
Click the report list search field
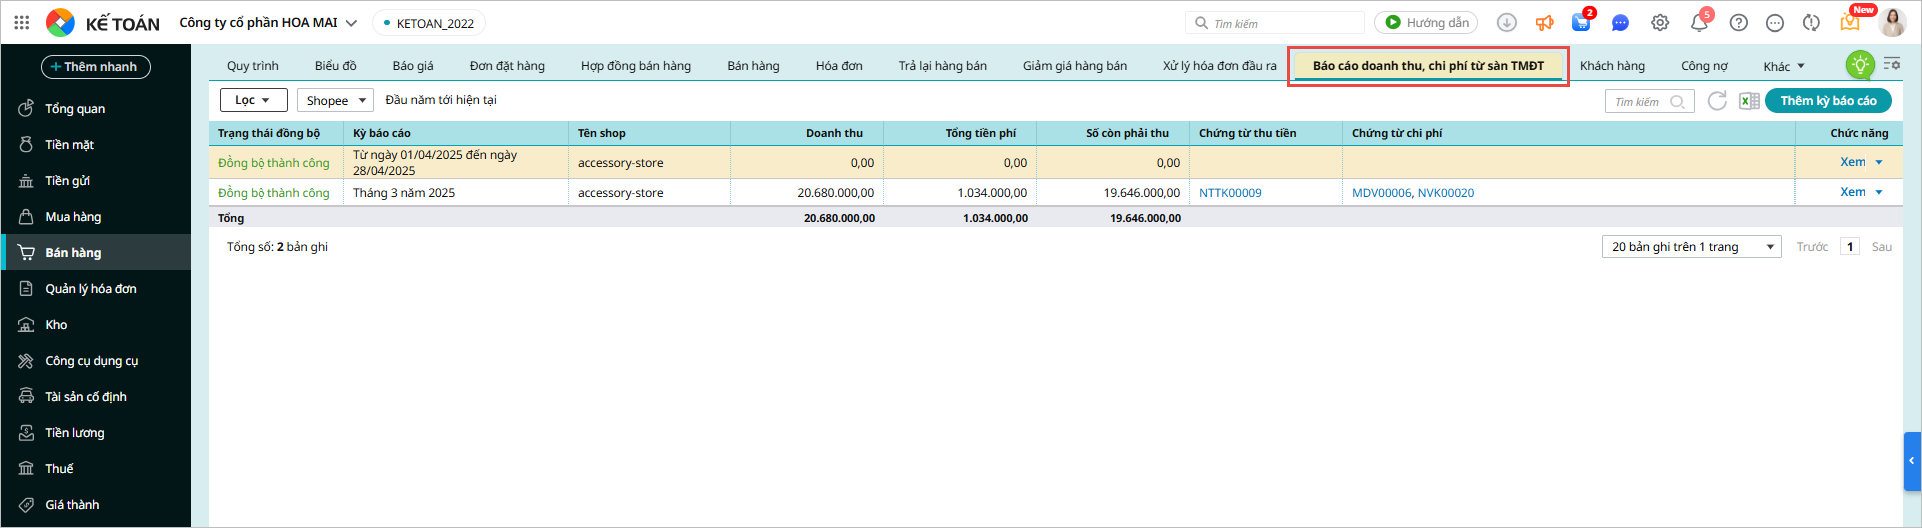click(x=1640, y=102)
